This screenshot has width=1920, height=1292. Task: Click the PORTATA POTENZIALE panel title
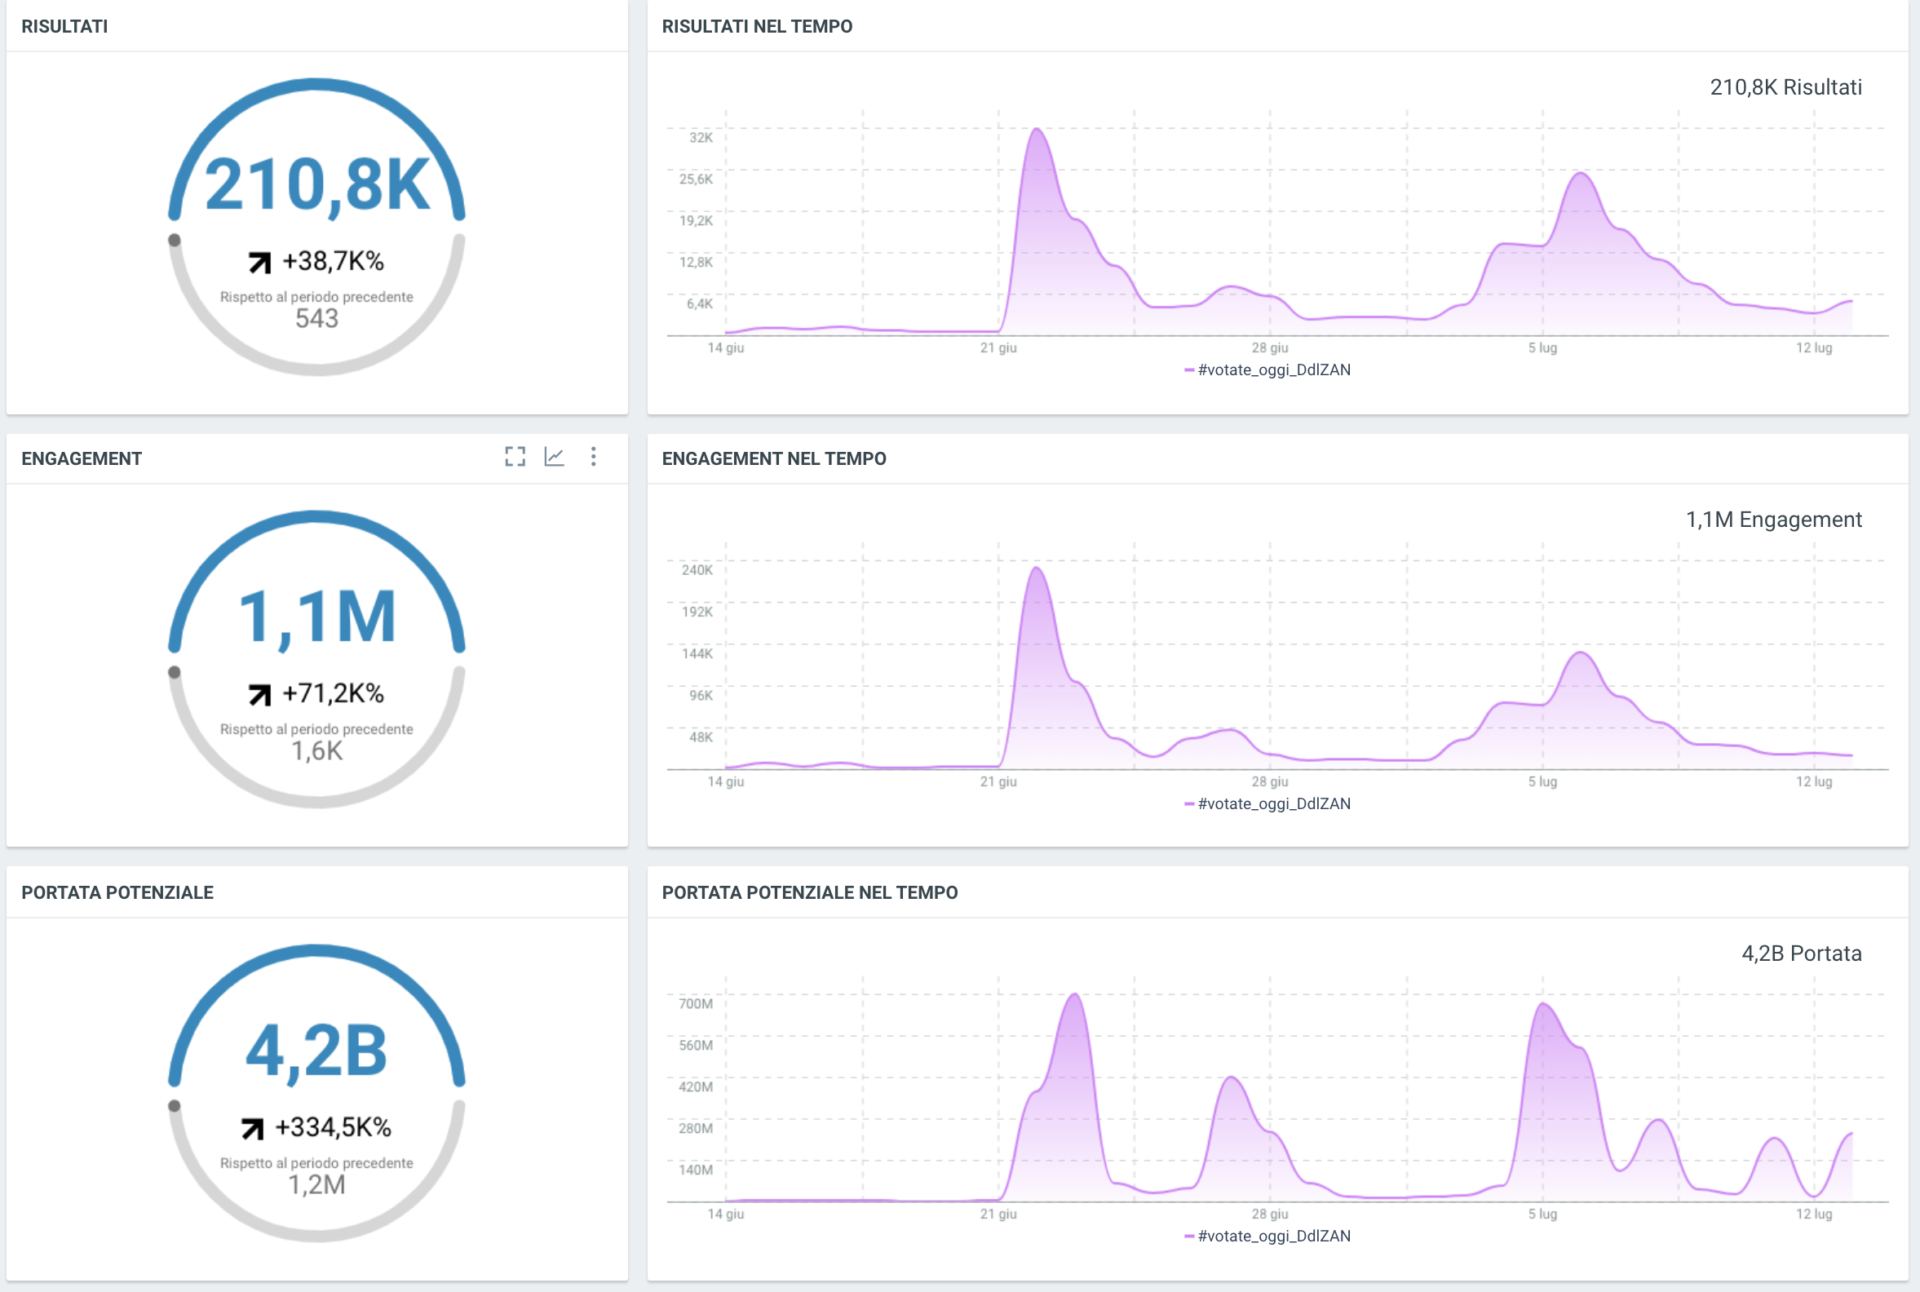pos(117,892)
